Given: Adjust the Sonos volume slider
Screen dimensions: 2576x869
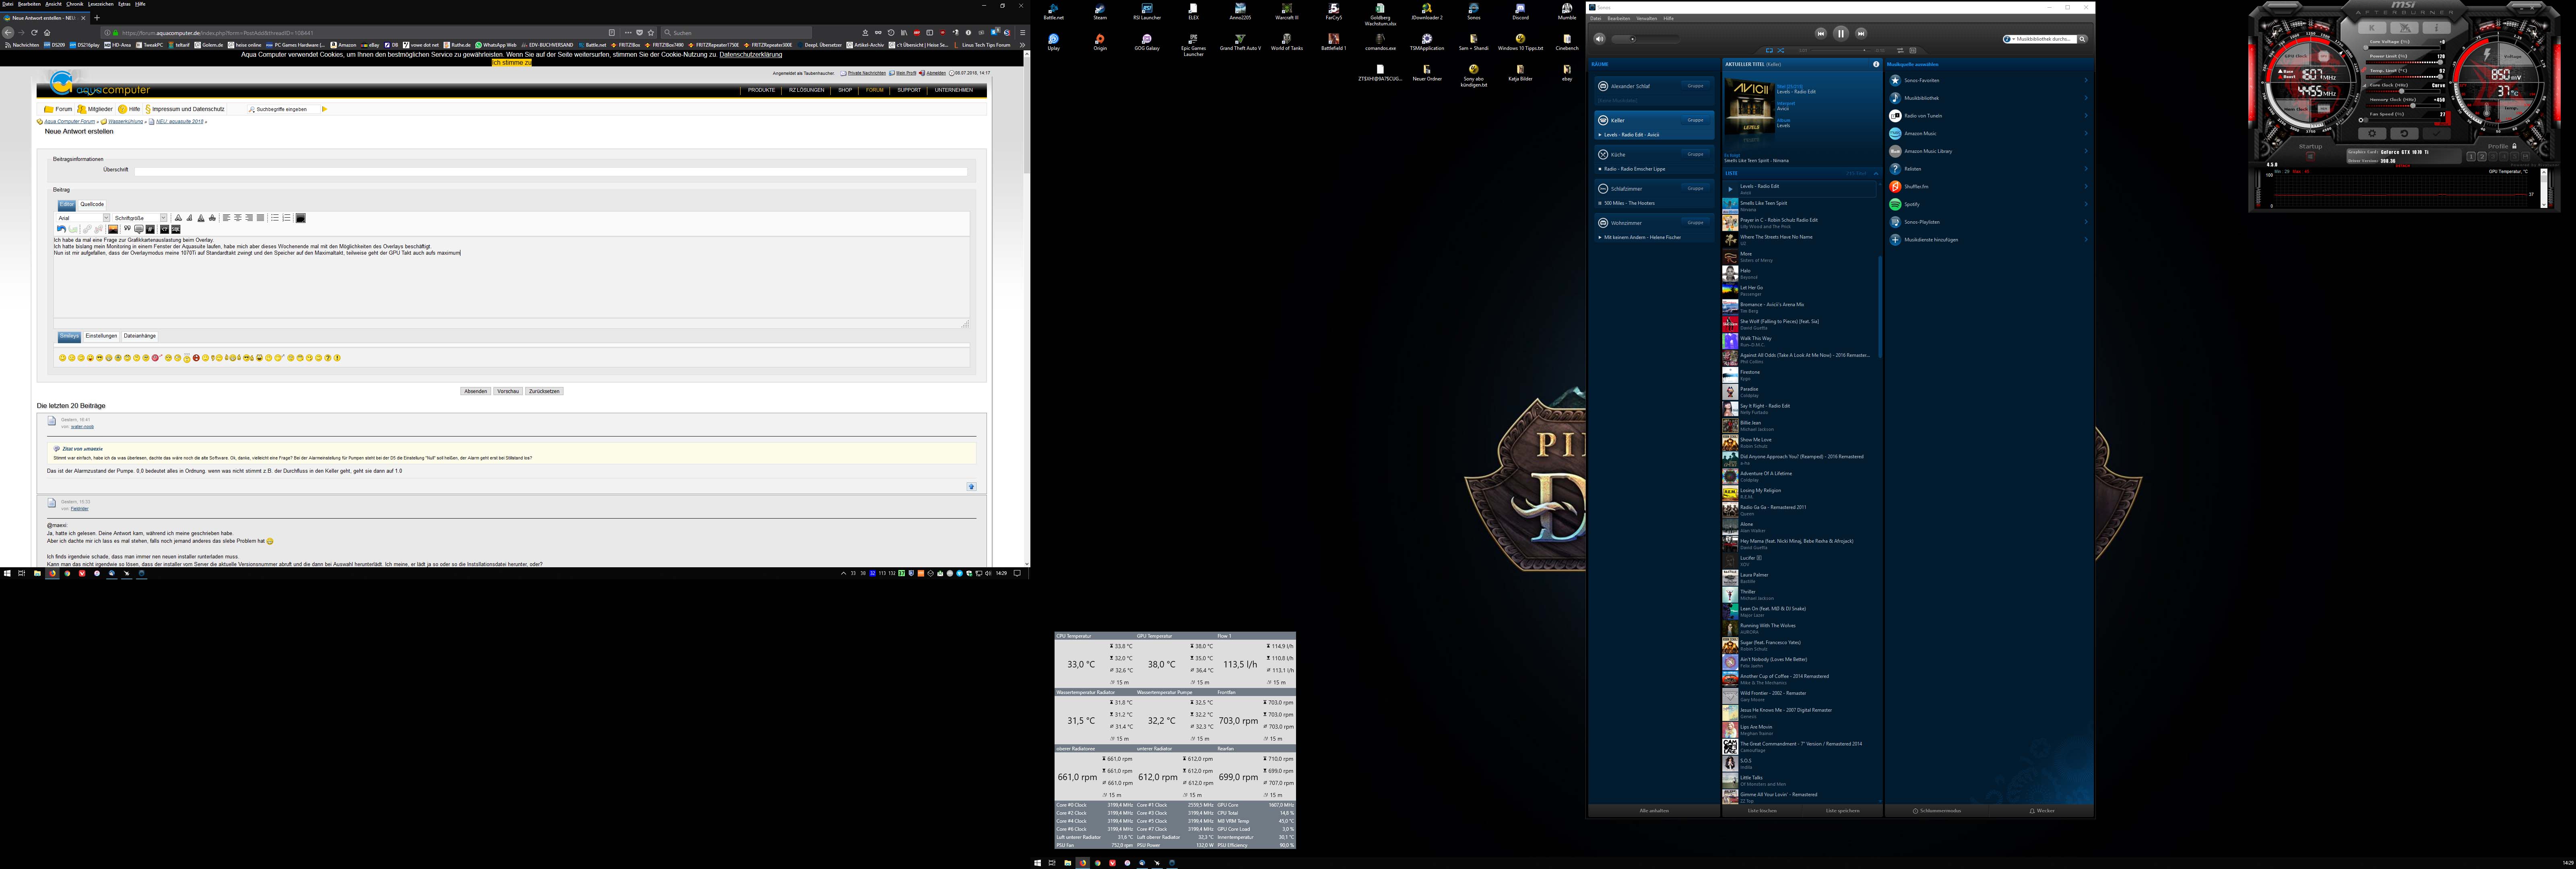Looking at the screenshot, I should click(x=1633, y=39).
